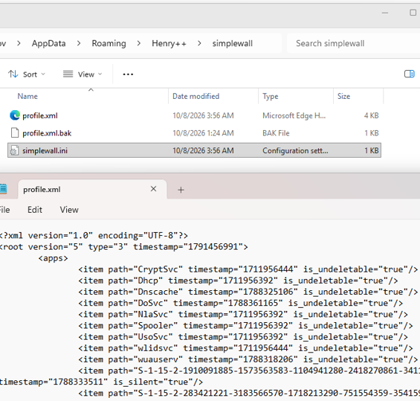Image resolution: width=420 pixels, height=401 pixels.
Task: Click the Spooler item line
Action: tap(246, 326)
